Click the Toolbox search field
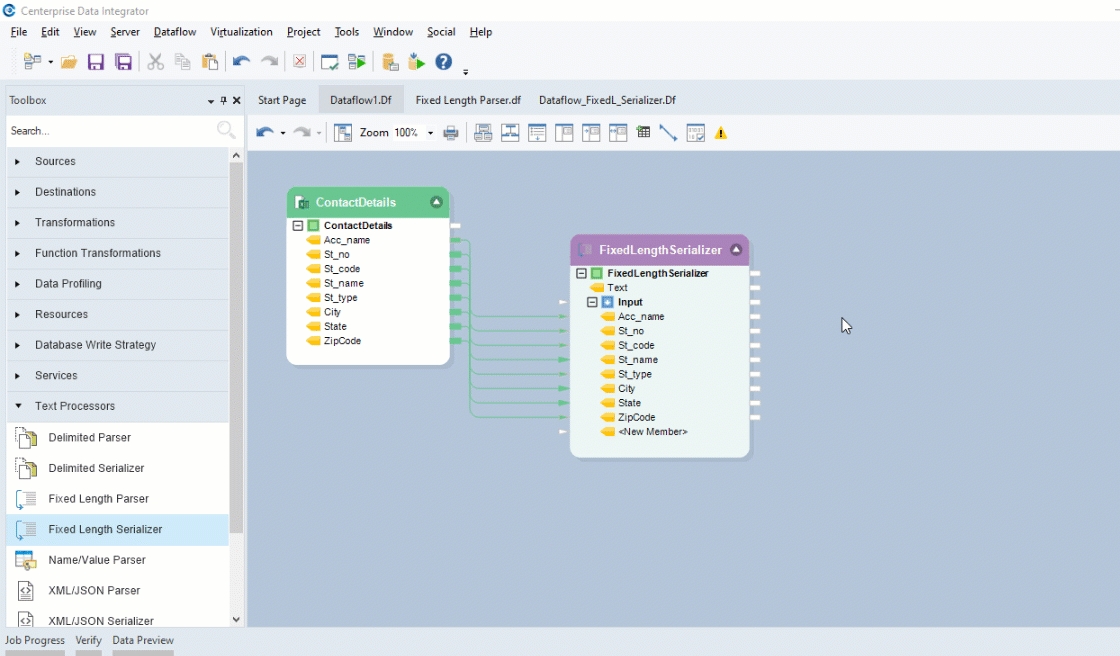 pyautogui.click(x=110, y=131)
